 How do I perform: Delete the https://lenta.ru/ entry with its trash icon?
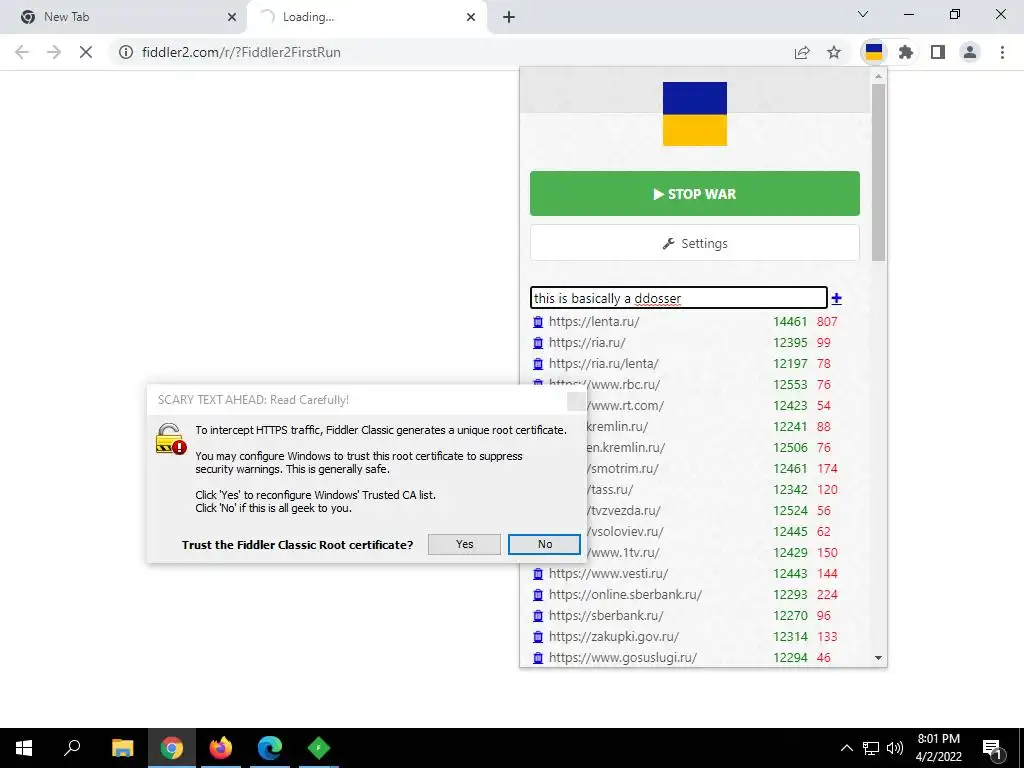click(x=538, y=321)
